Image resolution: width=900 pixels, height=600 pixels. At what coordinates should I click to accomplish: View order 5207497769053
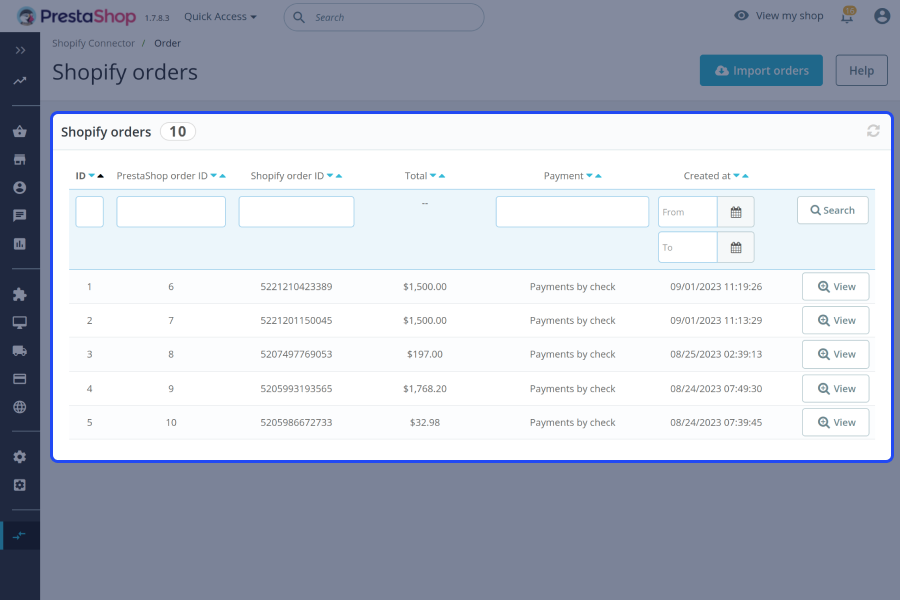pos(835,355)
